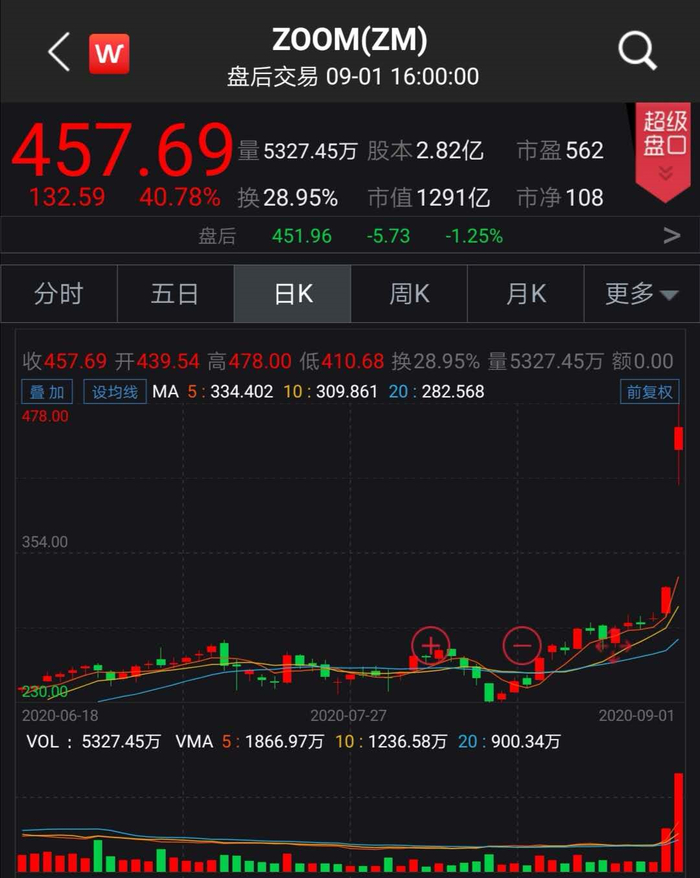Viewport: 700px width, 878px height.
Task: Tap the 叠加 overlay button
Action: click(47, 391)
